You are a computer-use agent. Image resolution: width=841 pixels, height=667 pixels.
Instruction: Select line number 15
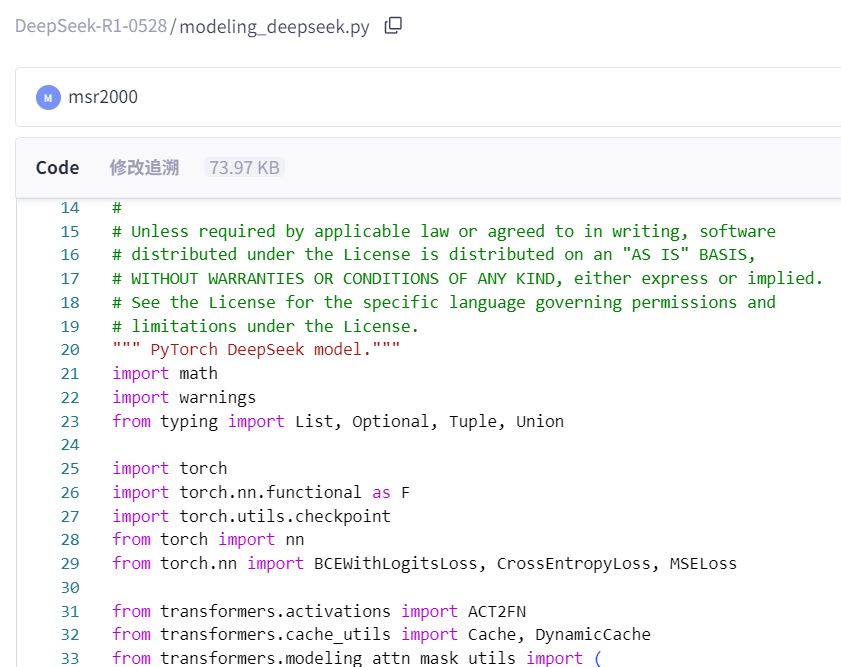[x=70, y=232]
